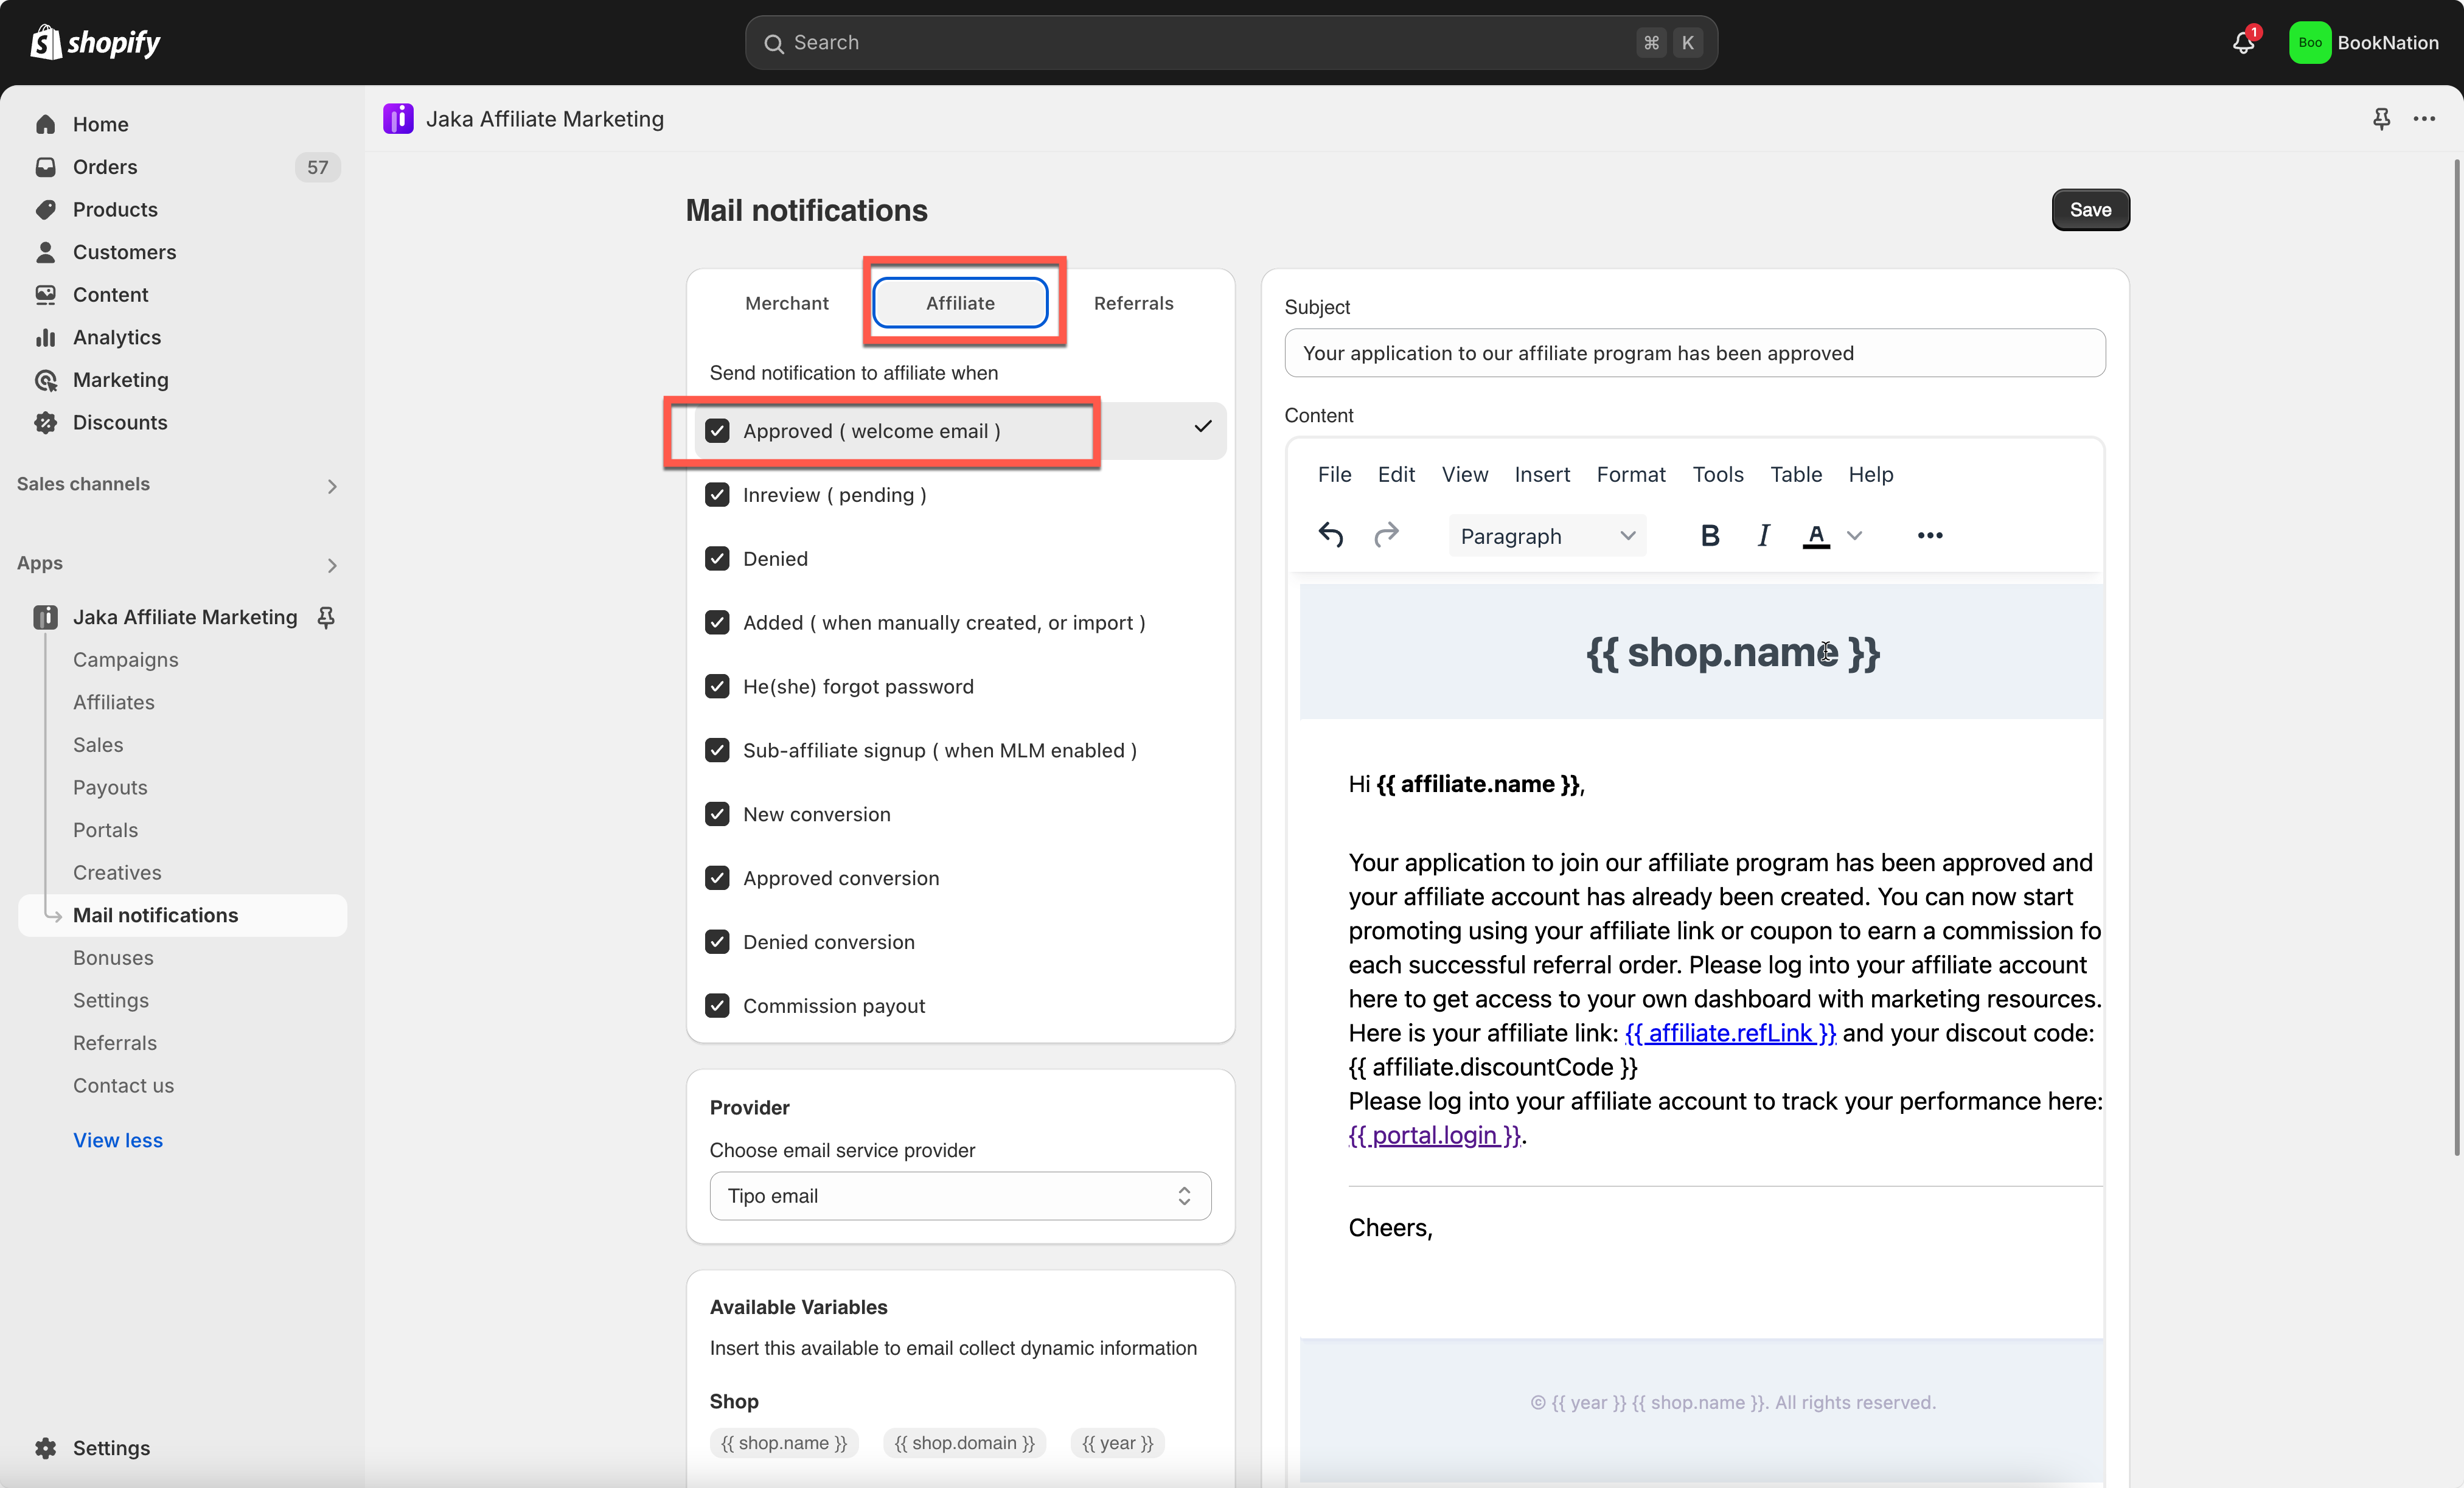Open the notifications bell
This screenshot has height=1488, width=2464.
coord(2243,42)
